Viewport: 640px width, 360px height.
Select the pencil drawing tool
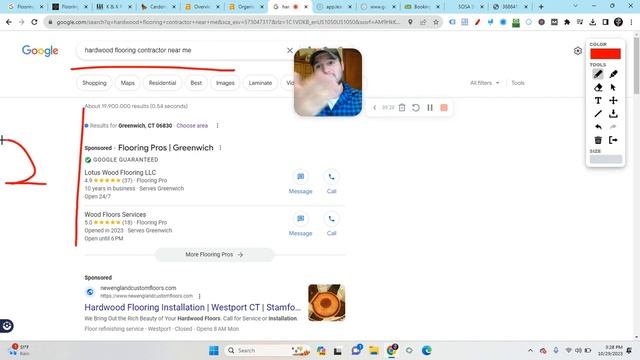point(598,74)
